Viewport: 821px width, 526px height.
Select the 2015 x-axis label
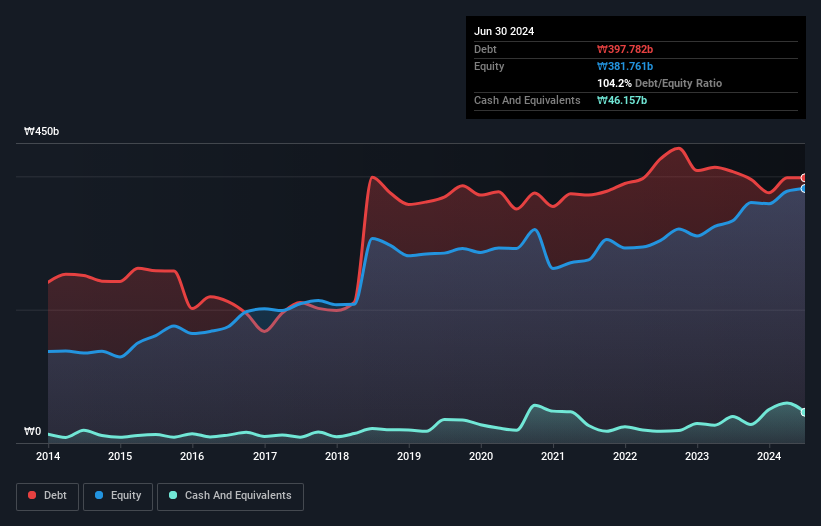[x=120, y=456]
